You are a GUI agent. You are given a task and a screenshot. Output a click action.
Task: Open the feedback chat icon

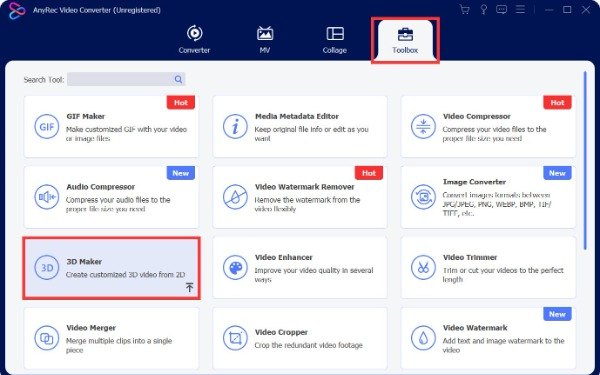pos(501,9)
